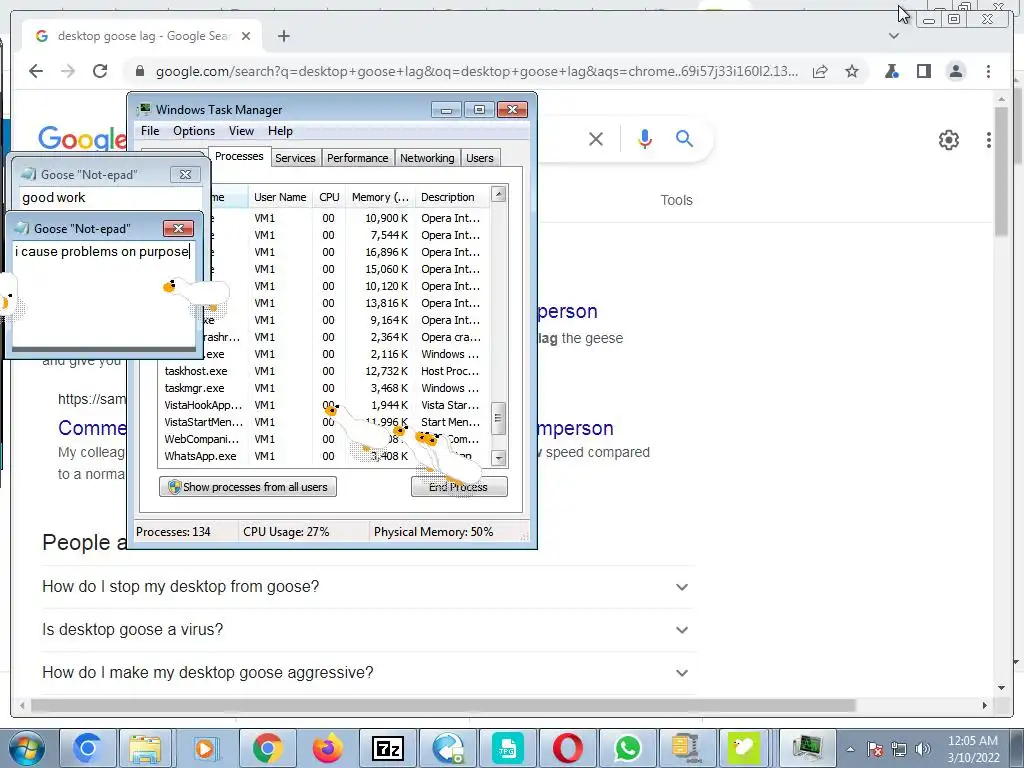Select the WebCompani... process row

click(x=323, y=439)
